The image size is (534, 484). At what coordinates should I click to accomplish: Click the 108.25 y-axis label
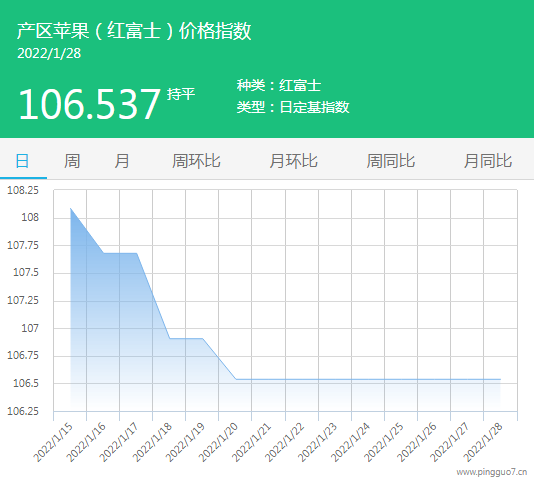(23, 190)
